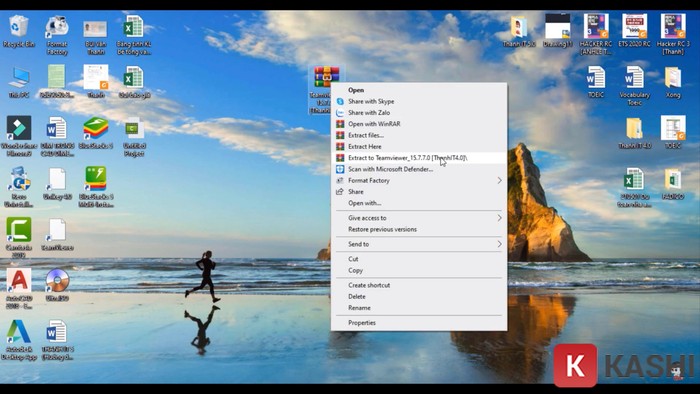Expand the Give access to submenu arrow
Image resolution: width=700 pixels, height=394 pixels.
coord(499,218)
